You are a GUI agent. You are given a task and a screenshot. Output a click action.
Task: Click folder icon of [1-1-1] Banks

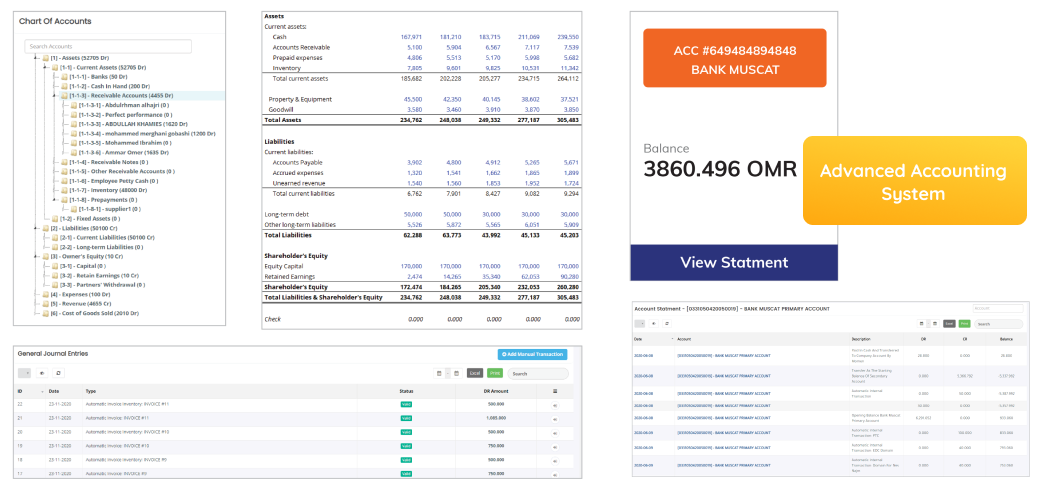point(64,77)
